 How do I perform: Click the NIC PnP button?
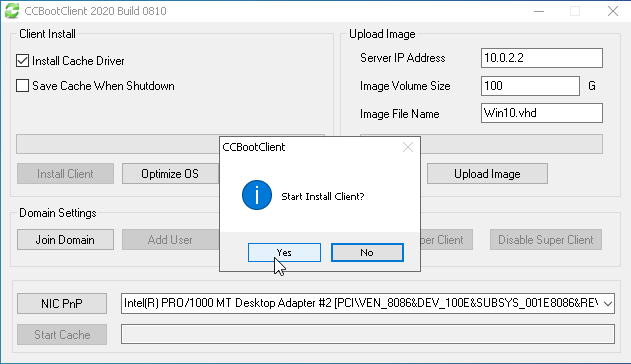pyautogui.click(x=62, y=303)
